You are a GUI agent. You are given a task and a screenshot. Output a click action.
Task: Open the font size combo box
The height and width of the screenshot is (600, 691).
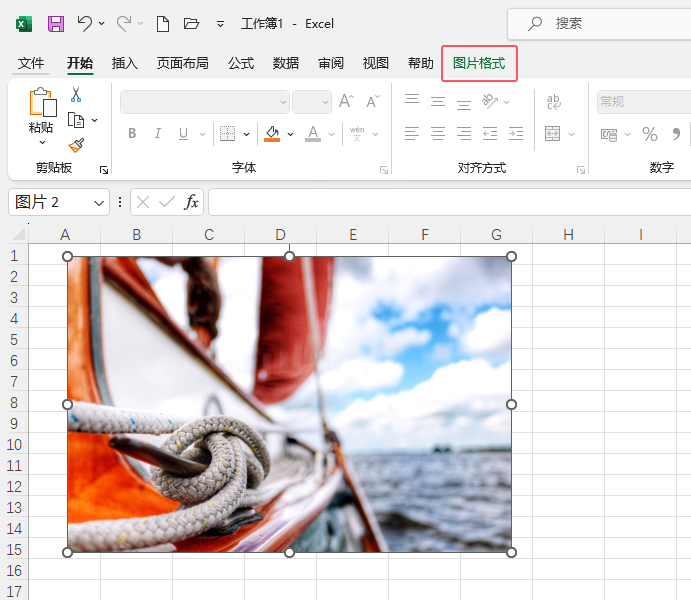click(312, 102)
